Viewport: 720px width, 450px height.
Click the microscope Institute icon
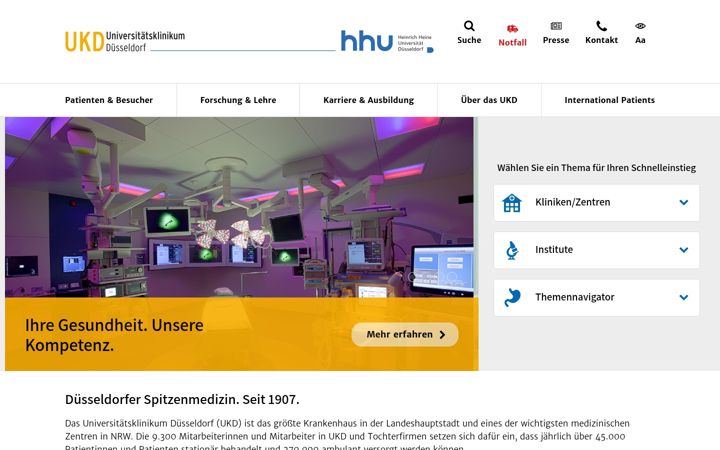512,250
